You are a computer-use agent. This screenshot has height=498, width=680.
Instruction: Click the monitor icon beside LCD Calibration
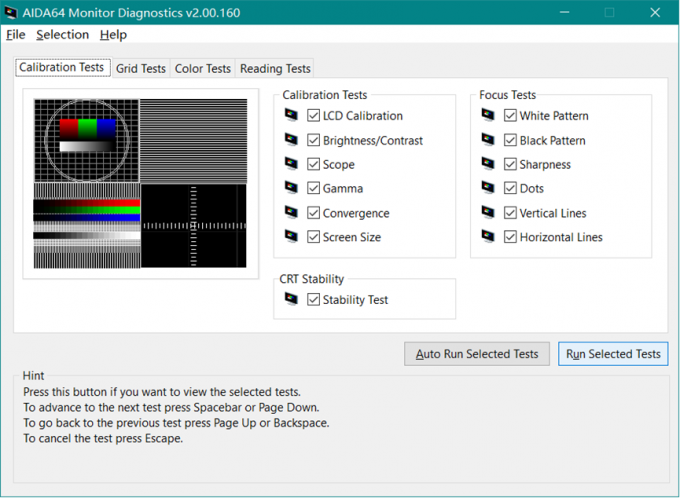(x=290, y=116)
